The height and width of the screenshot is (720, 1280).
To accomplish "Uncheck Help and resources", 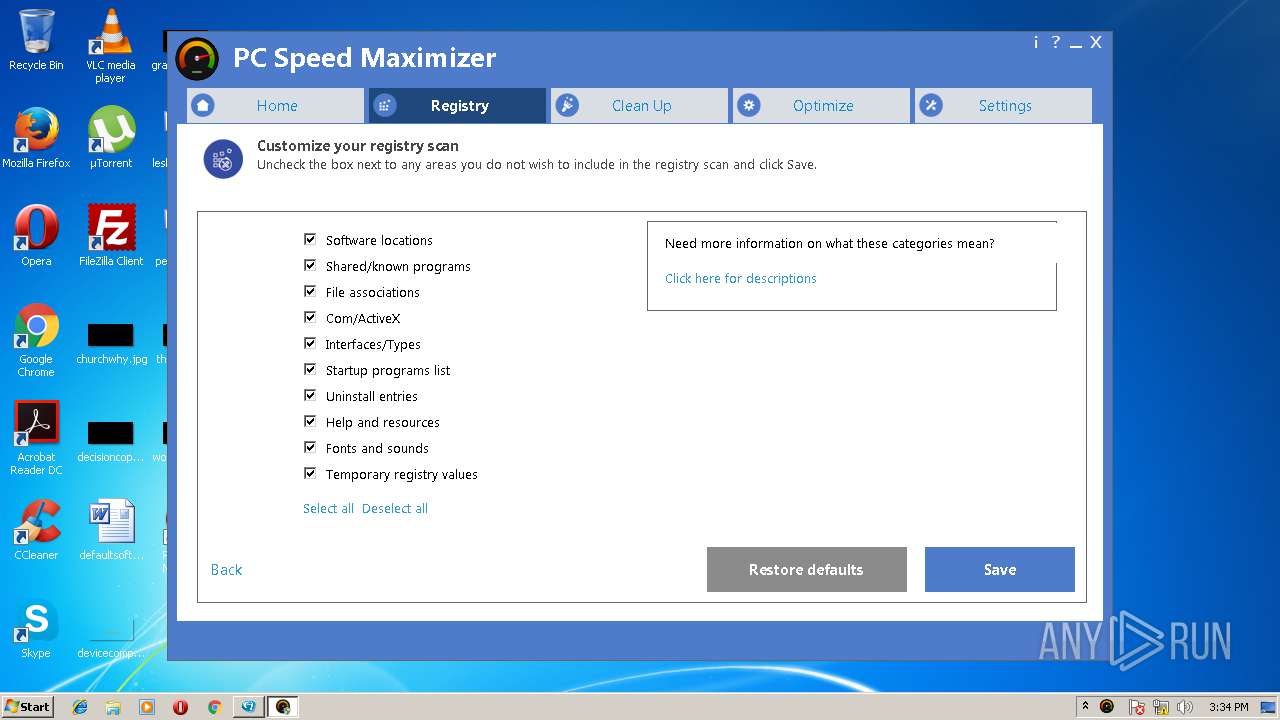I will (310, 421).
